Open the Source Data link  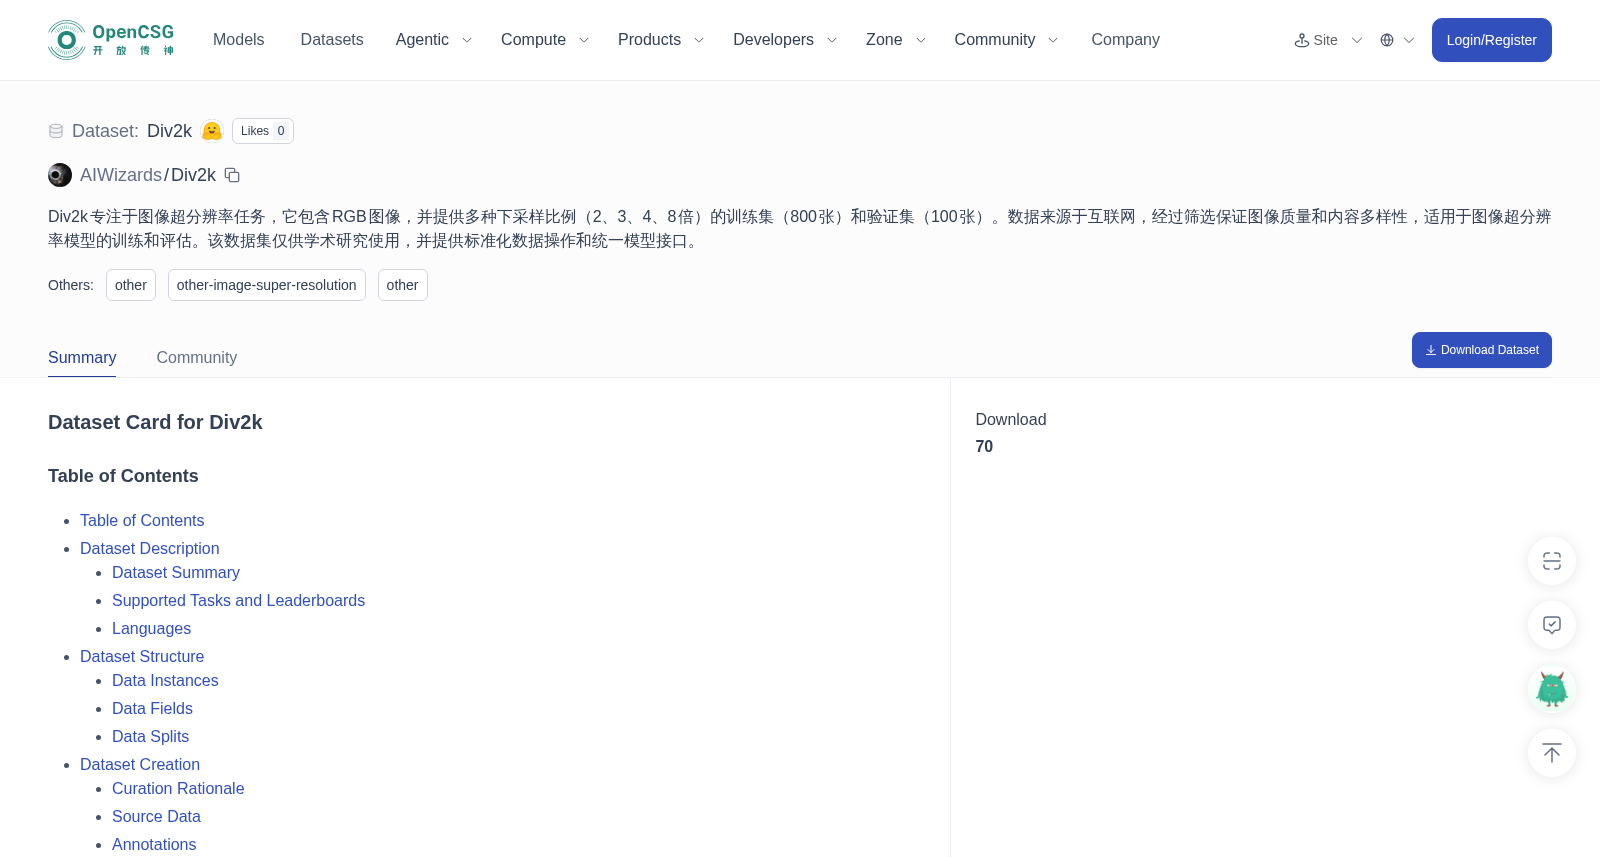[156, 816]
